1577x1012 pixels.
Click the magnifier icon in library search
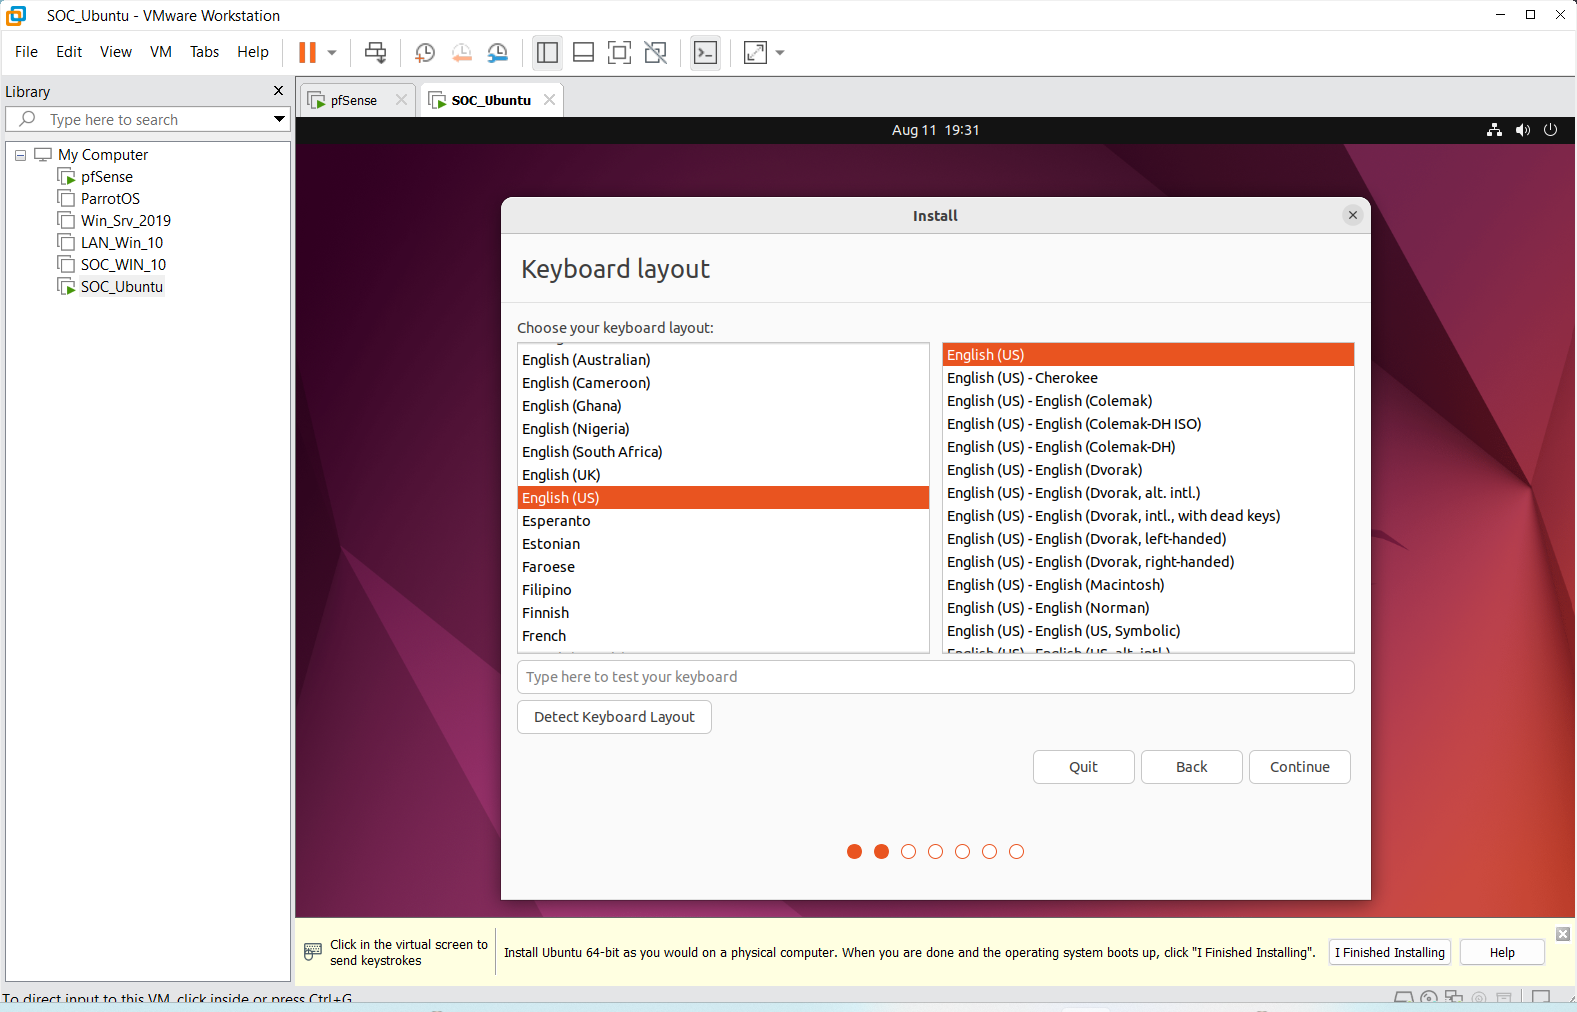point(28,119)
